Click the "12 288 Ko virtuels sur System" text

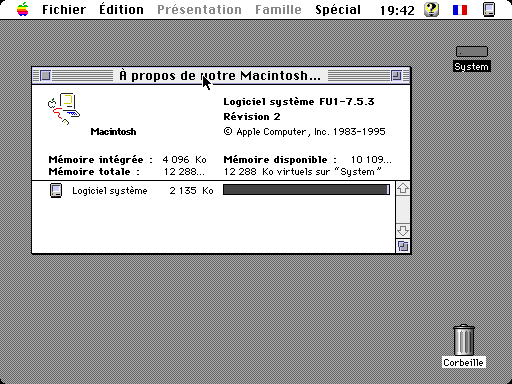[x=302, y=172]
